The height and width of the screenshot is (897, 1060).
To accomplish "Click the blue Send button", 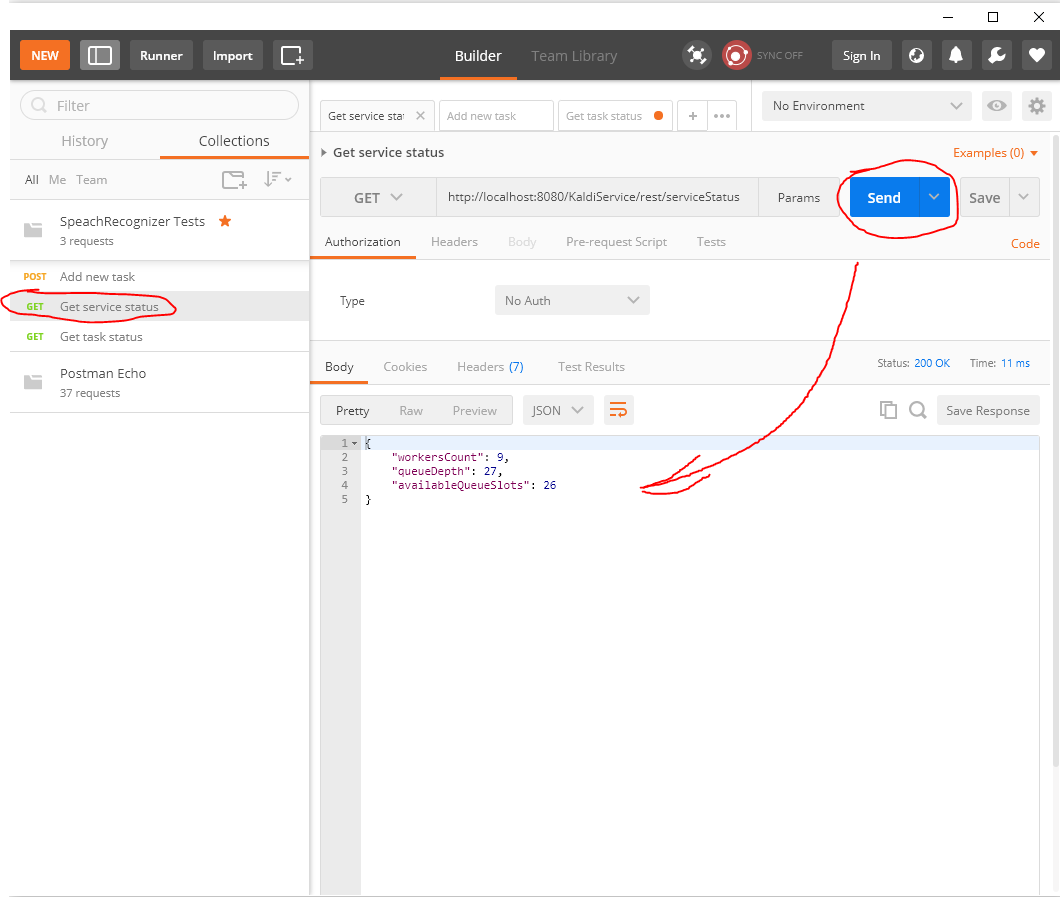I will tap(884, 197).
